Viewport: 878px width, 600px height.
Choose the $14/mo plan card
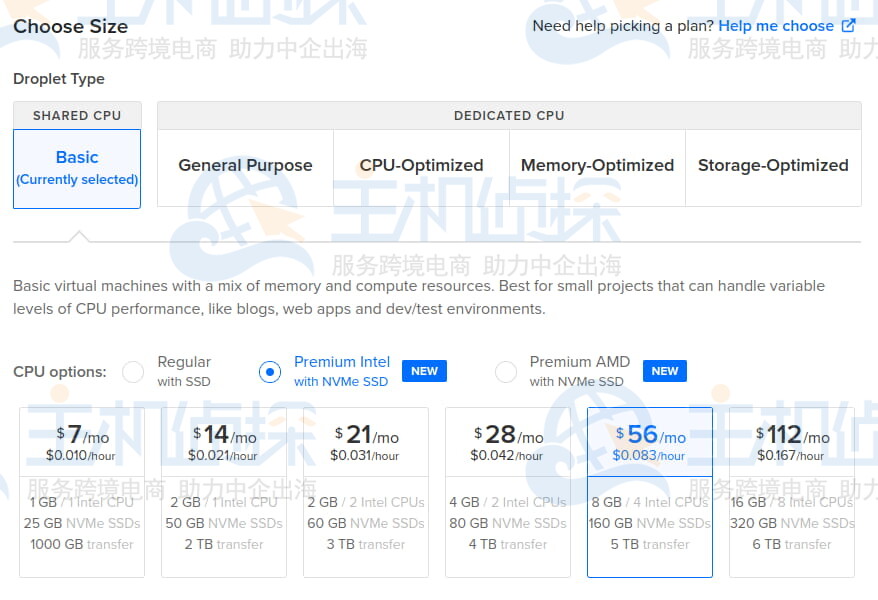pyautogui.click(x=224, y=493)
